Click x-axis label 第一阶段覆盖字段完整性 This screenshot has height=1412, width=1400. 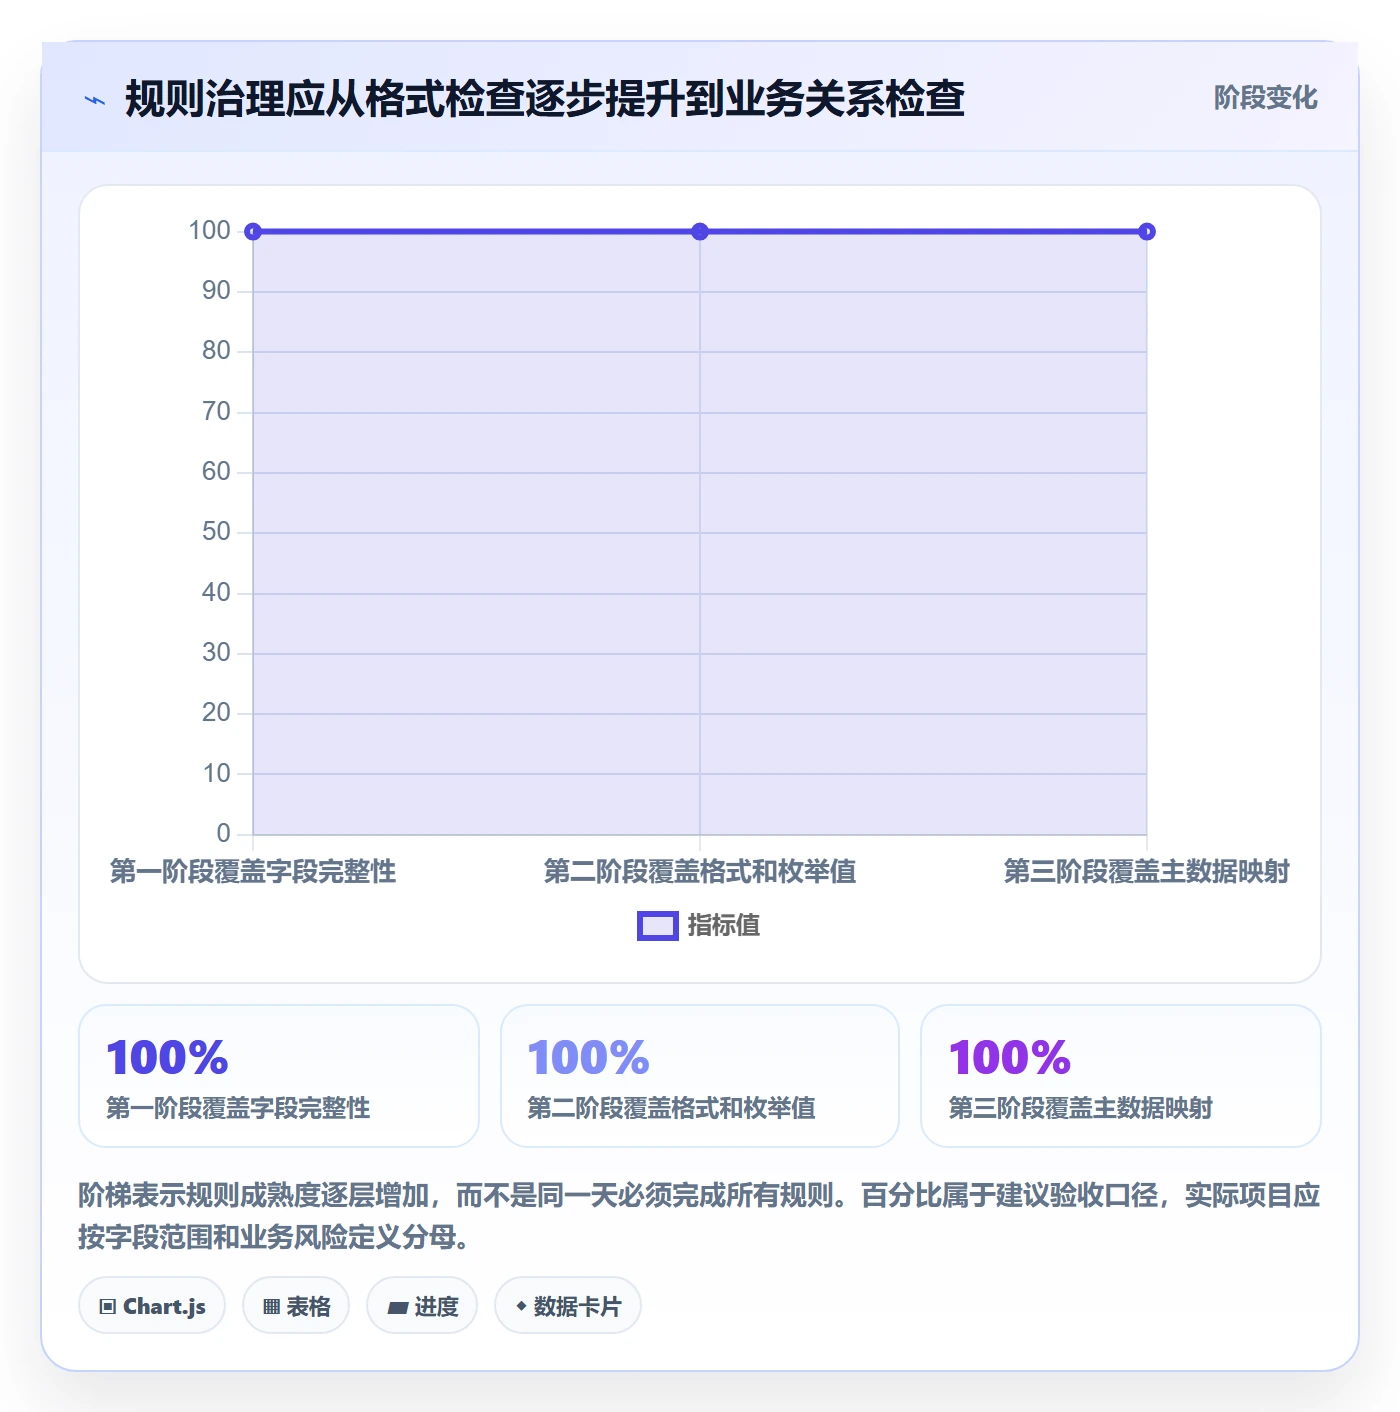click(x=253, y=872)
